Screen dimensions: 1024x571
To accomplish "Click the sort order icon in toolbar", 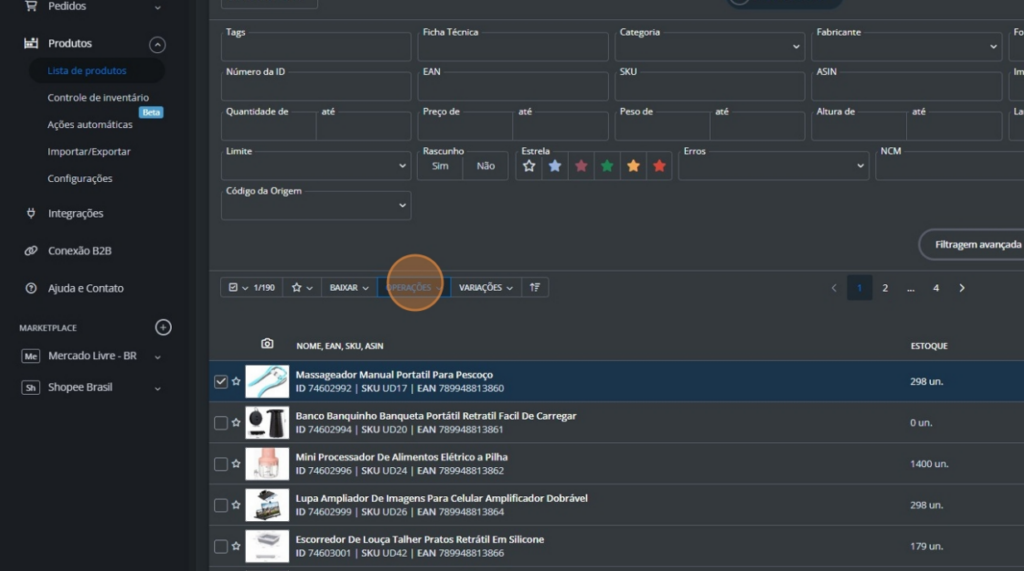I will (x=535, y=288).
